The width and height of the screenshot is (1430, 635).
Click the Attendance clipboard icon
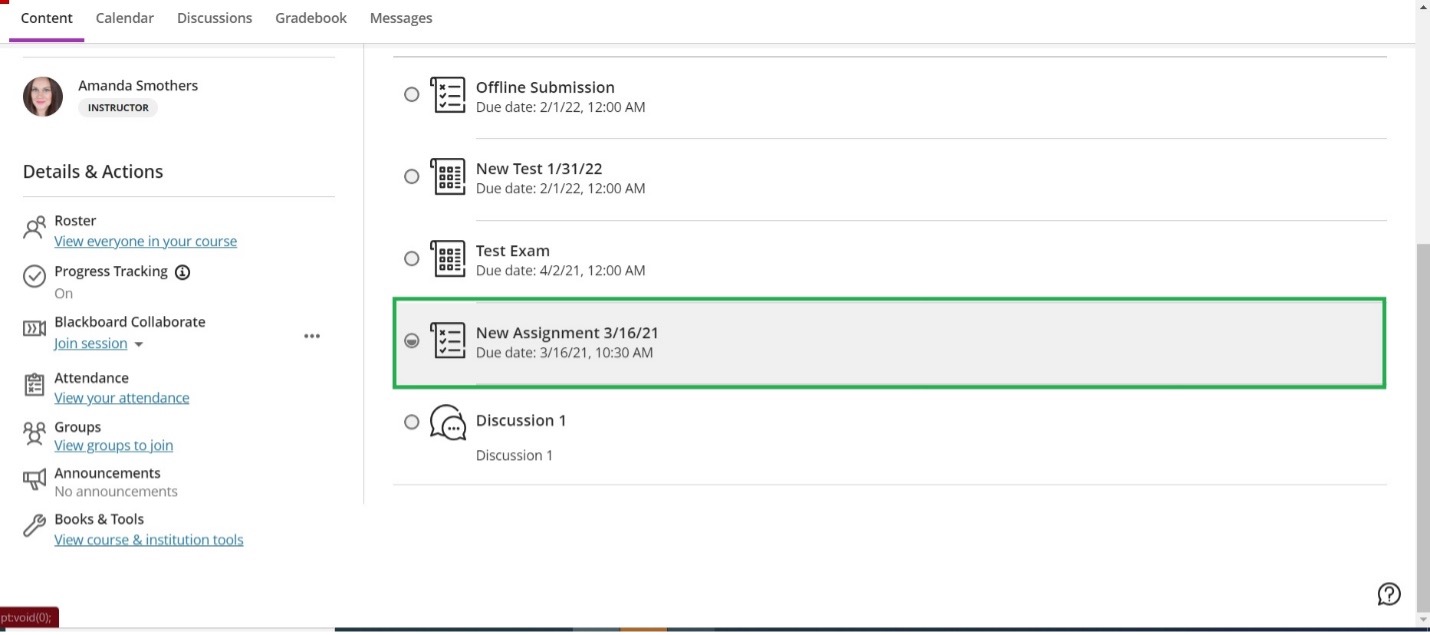pyautogui.click(x=35, y=385)
